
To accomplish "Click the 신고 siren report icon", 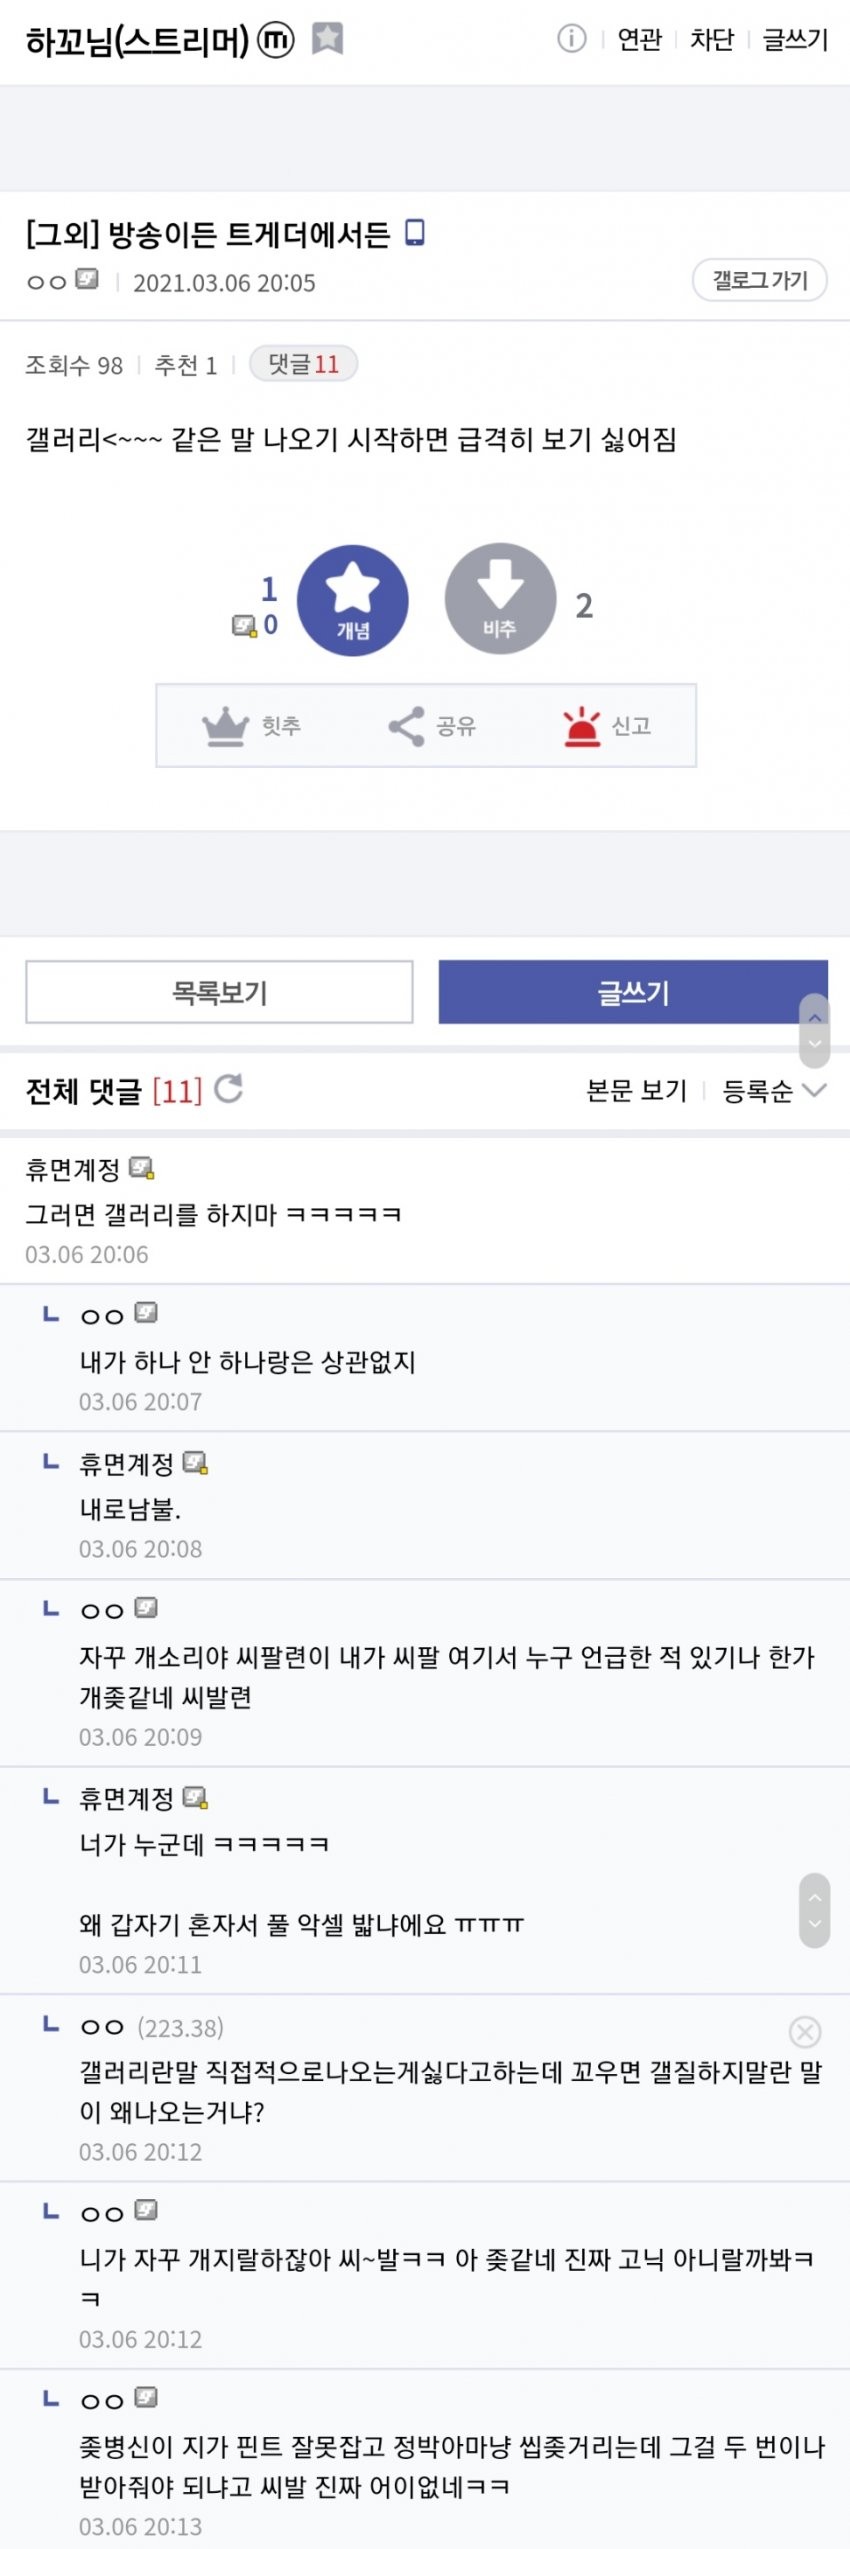I will [581, 726].
